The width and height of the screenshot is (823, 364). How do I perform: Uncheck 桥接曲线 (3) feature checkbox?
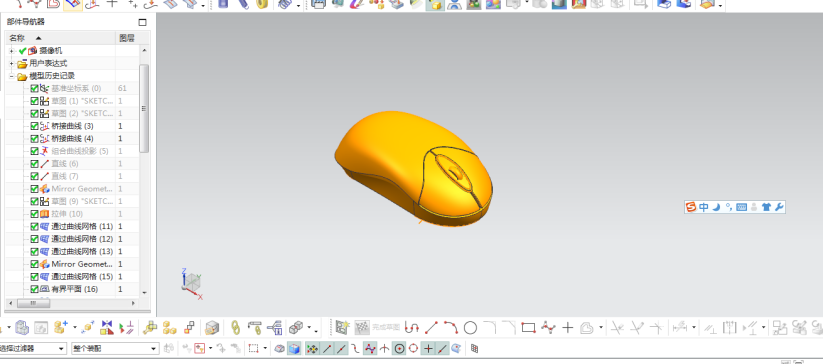click(x=35, y=126)
